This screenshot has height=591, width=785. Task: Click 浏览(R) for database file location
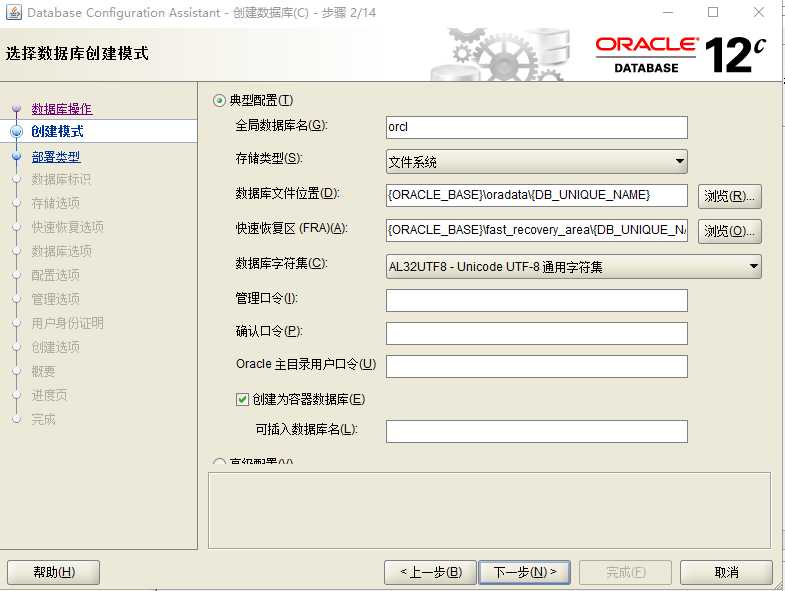(x=730, y=196)
